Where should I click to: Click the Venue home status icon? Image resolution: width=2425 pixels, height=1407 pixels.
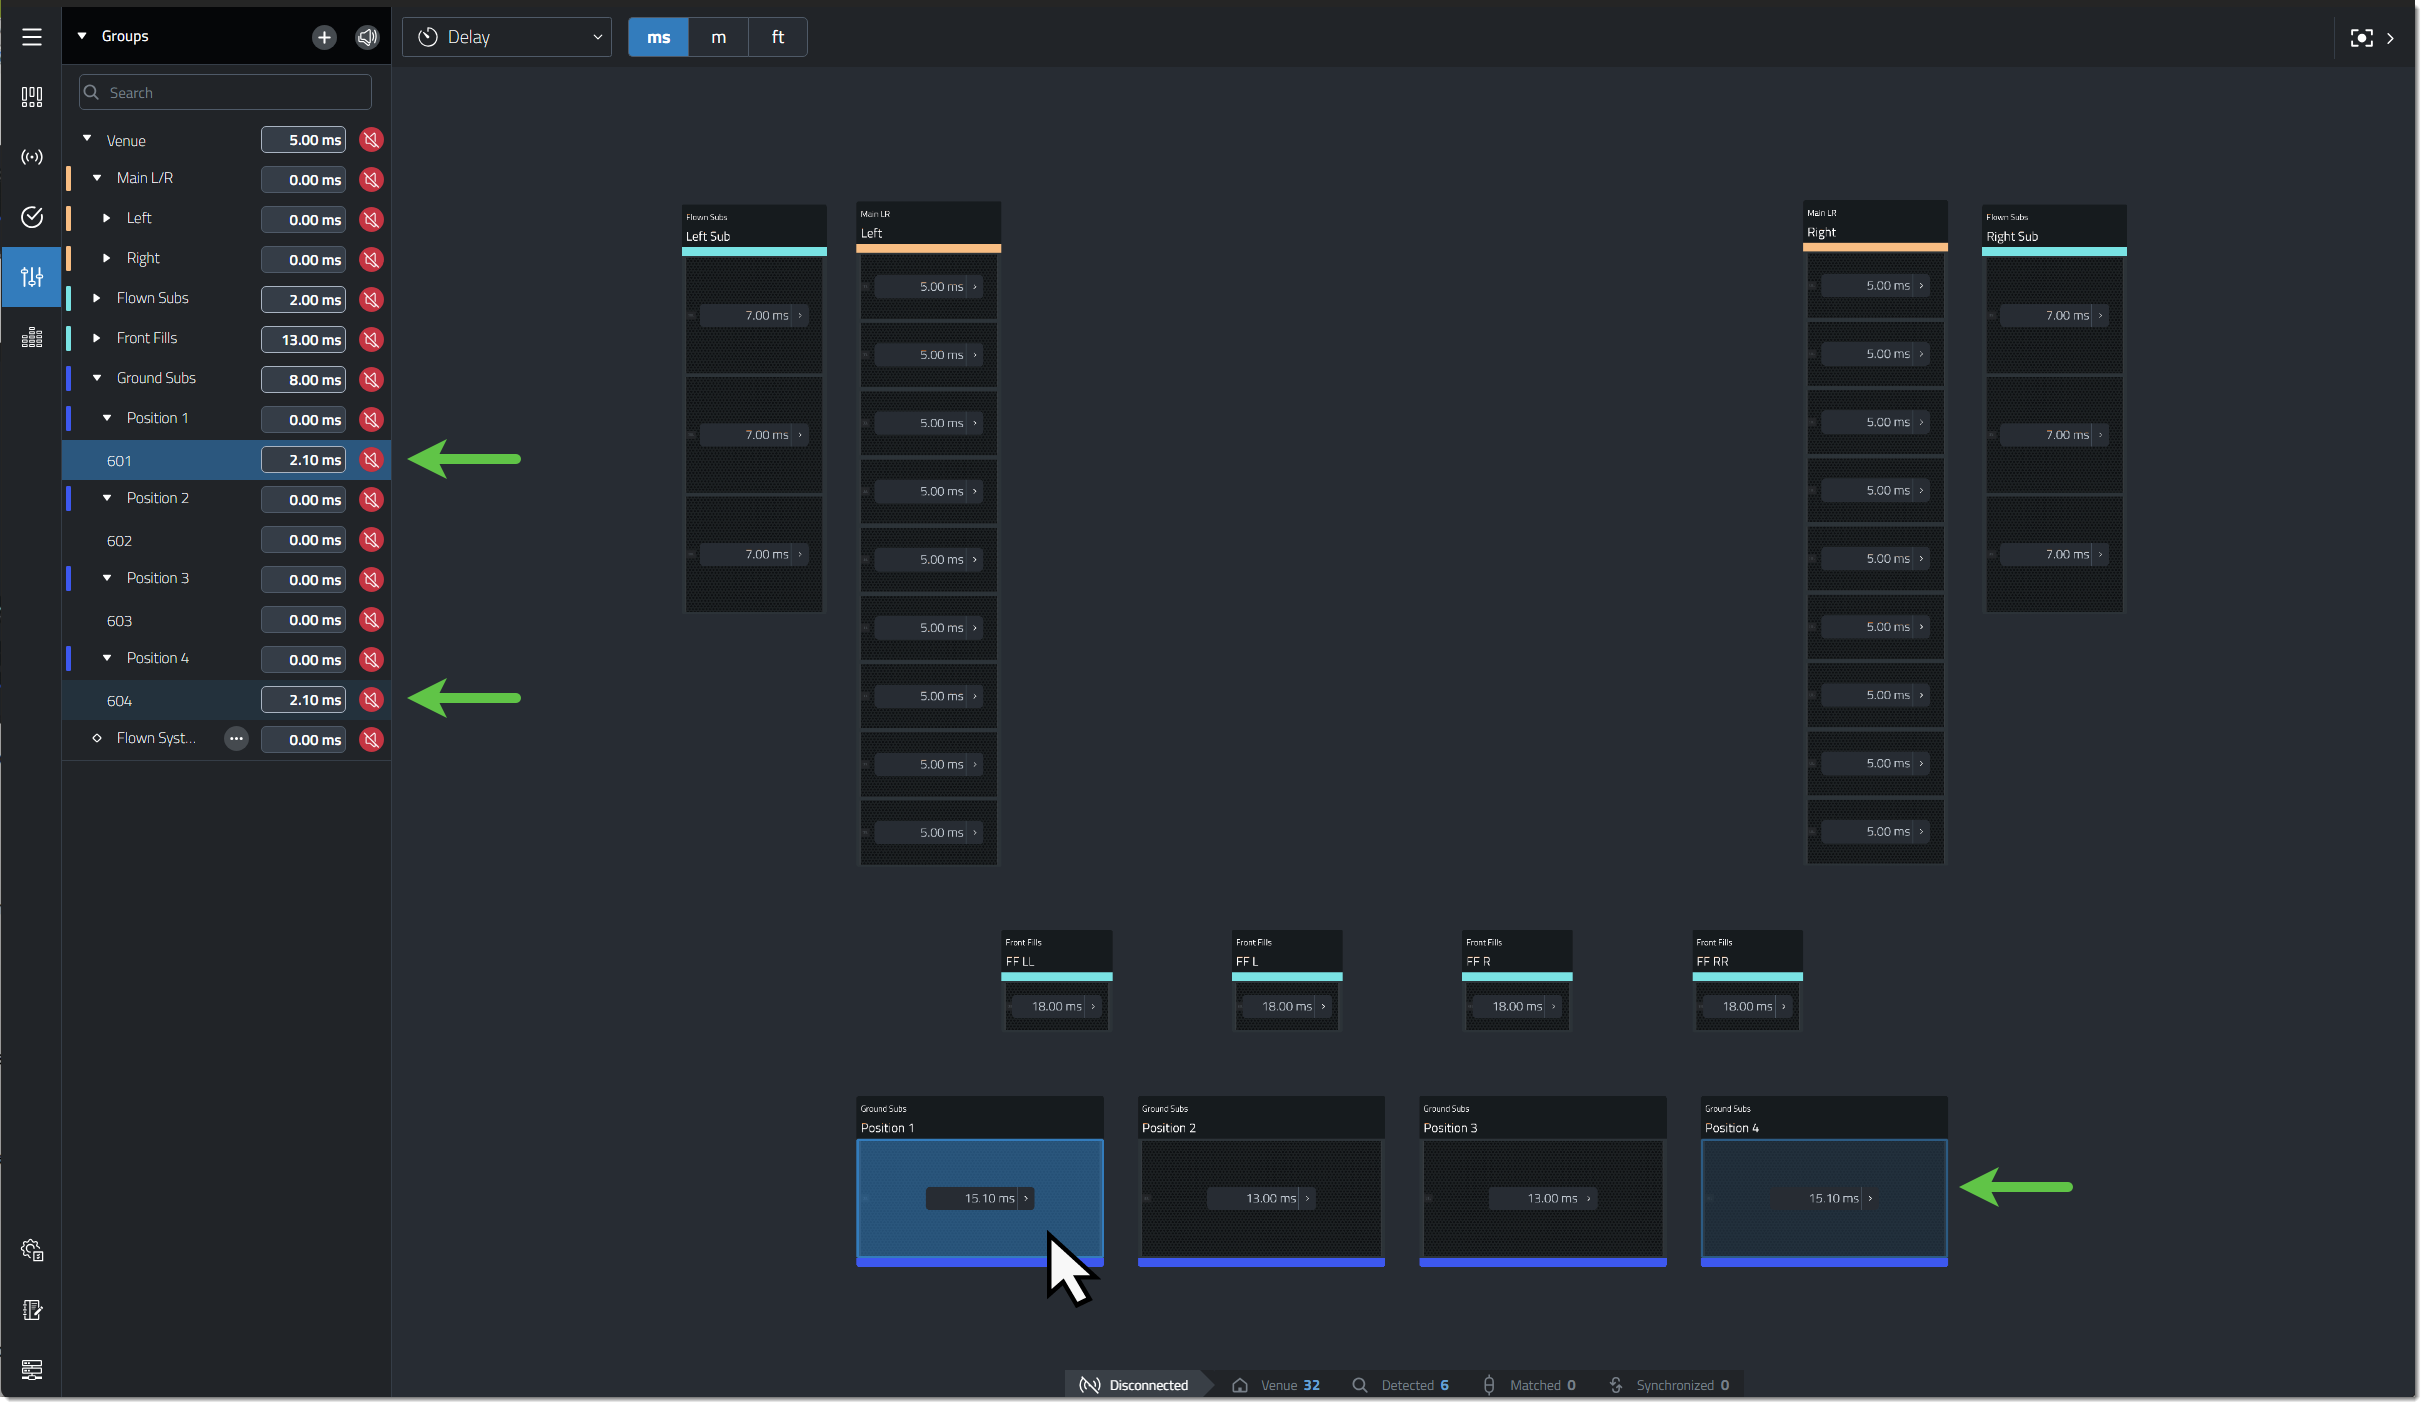tap(1240, 1385)
